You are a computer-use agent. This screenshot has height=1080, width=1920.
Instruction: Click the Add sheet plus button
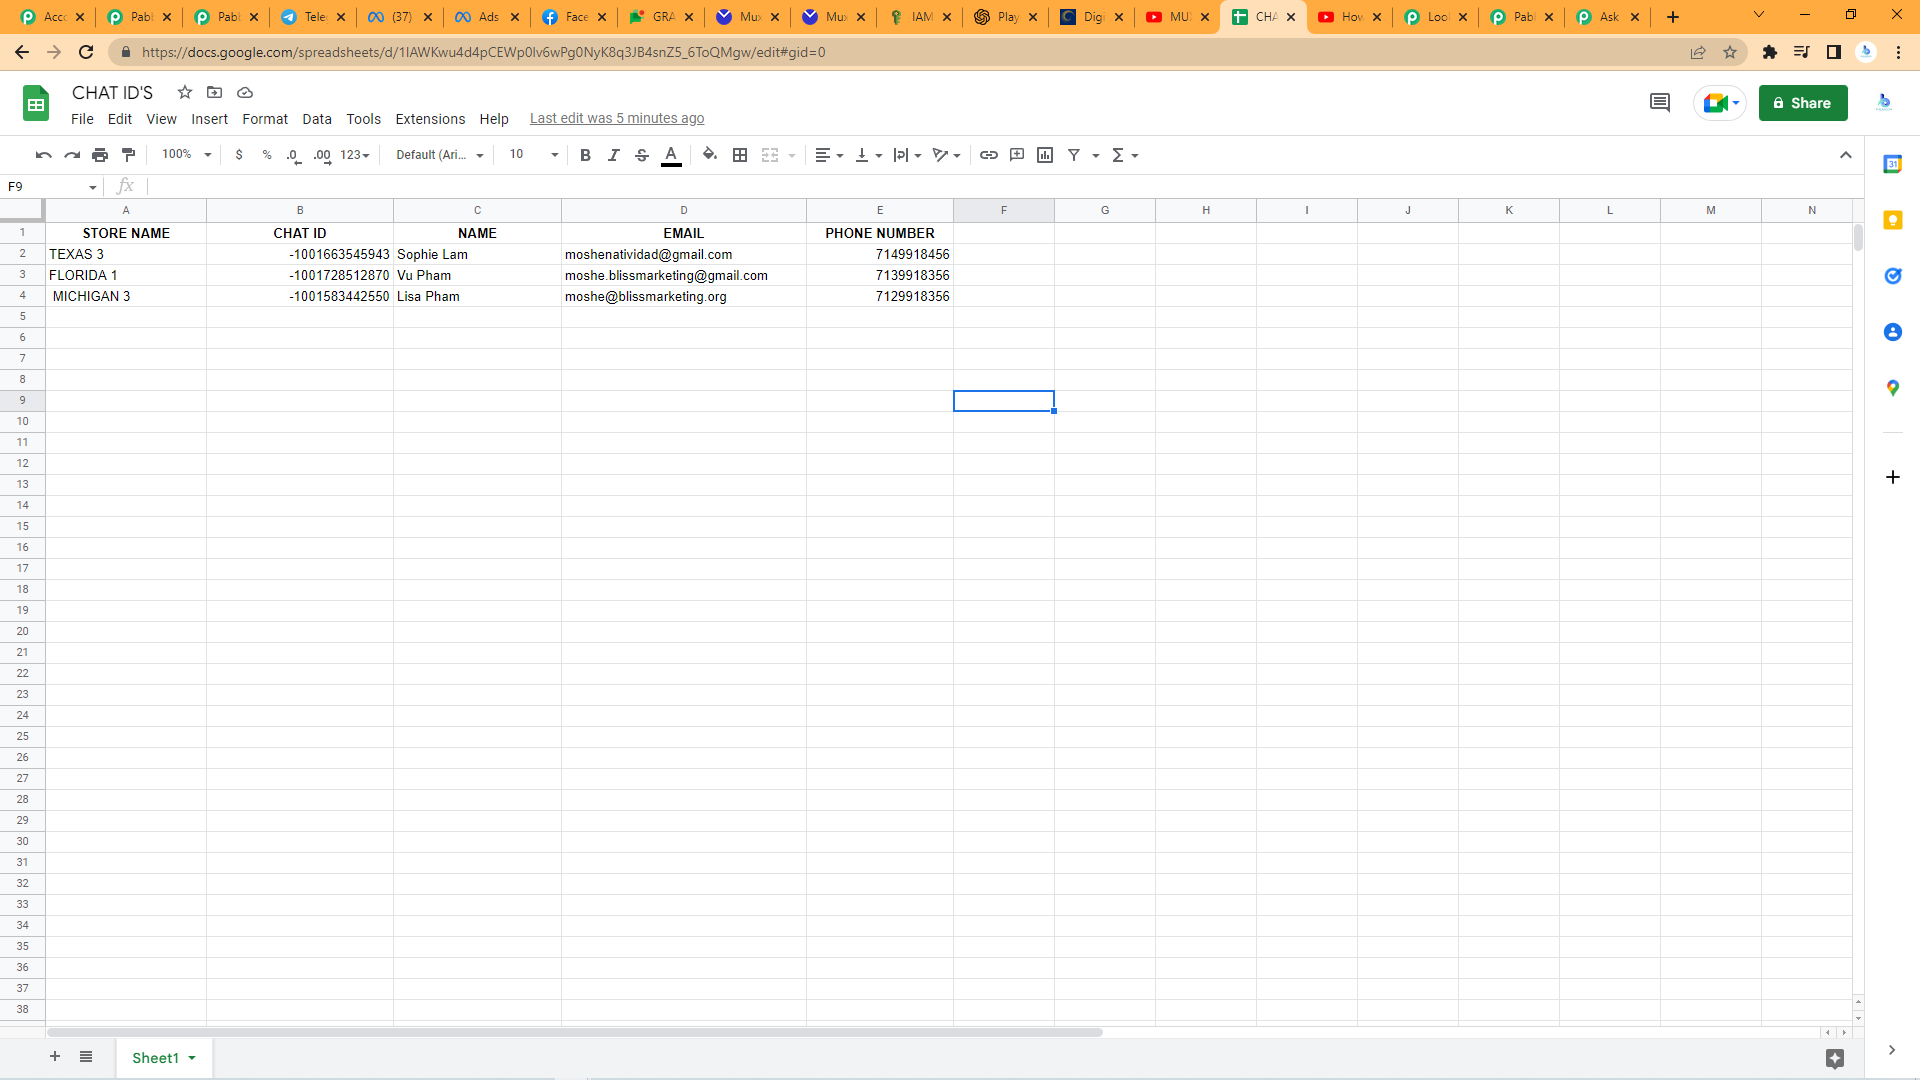[x=55, y=1057]
